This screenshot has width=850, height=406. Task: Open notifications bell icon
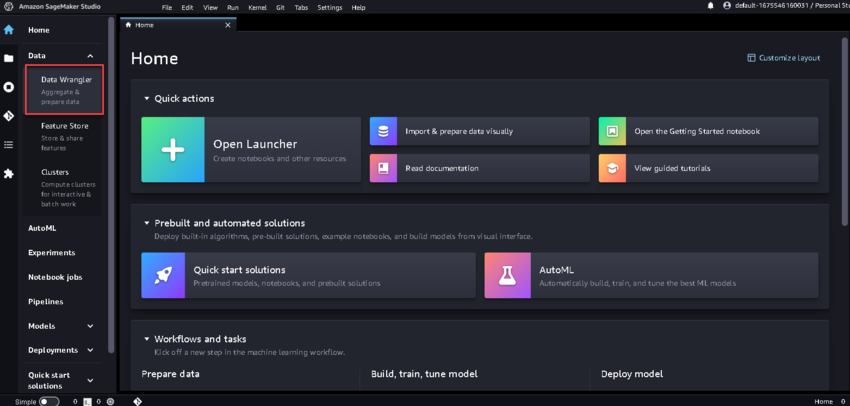tap(711, 6)
